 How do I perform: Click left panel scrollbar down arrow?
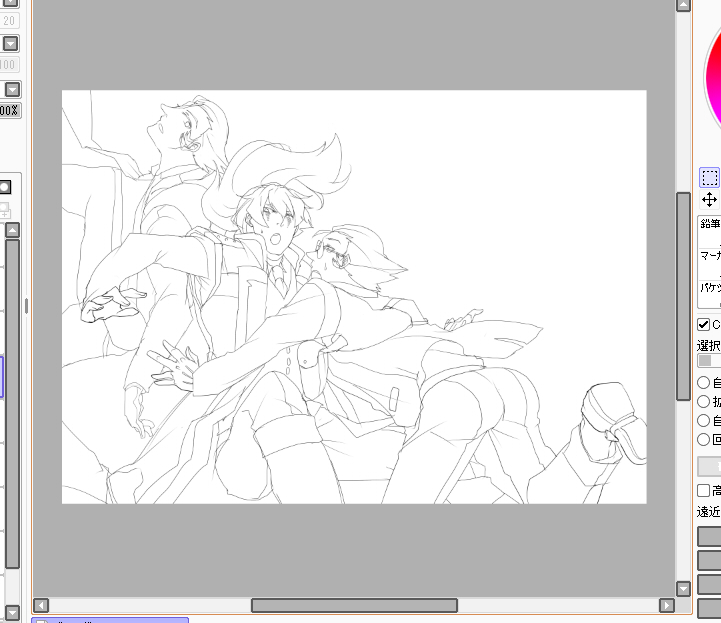12,612
